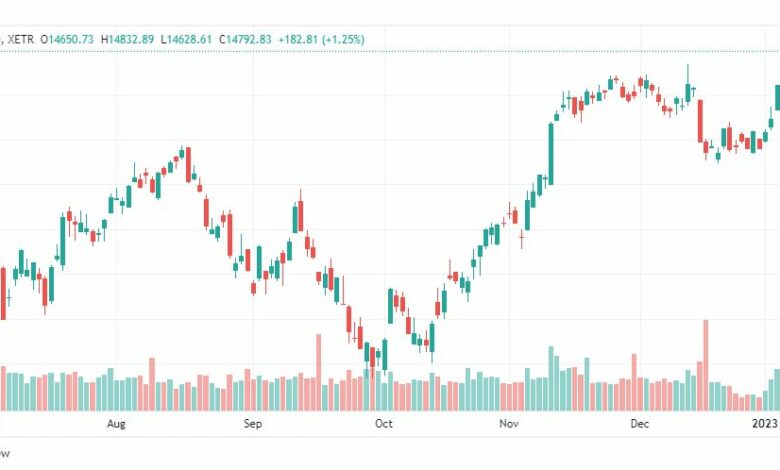Click the XETR exchange label

coord(20,39)
